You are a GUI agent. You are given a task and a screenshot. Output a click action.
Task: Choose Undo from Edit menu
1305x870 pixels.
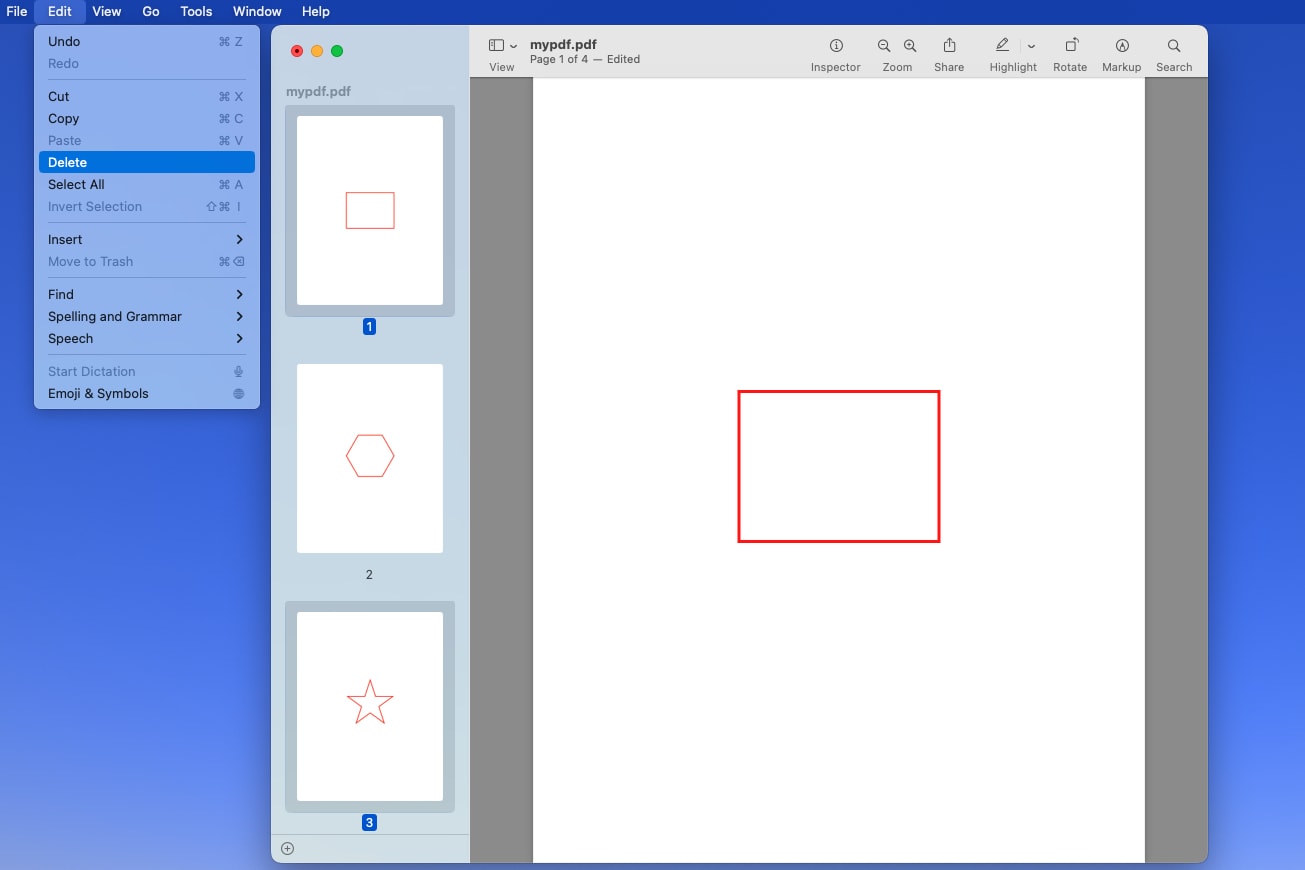(146, 41)
